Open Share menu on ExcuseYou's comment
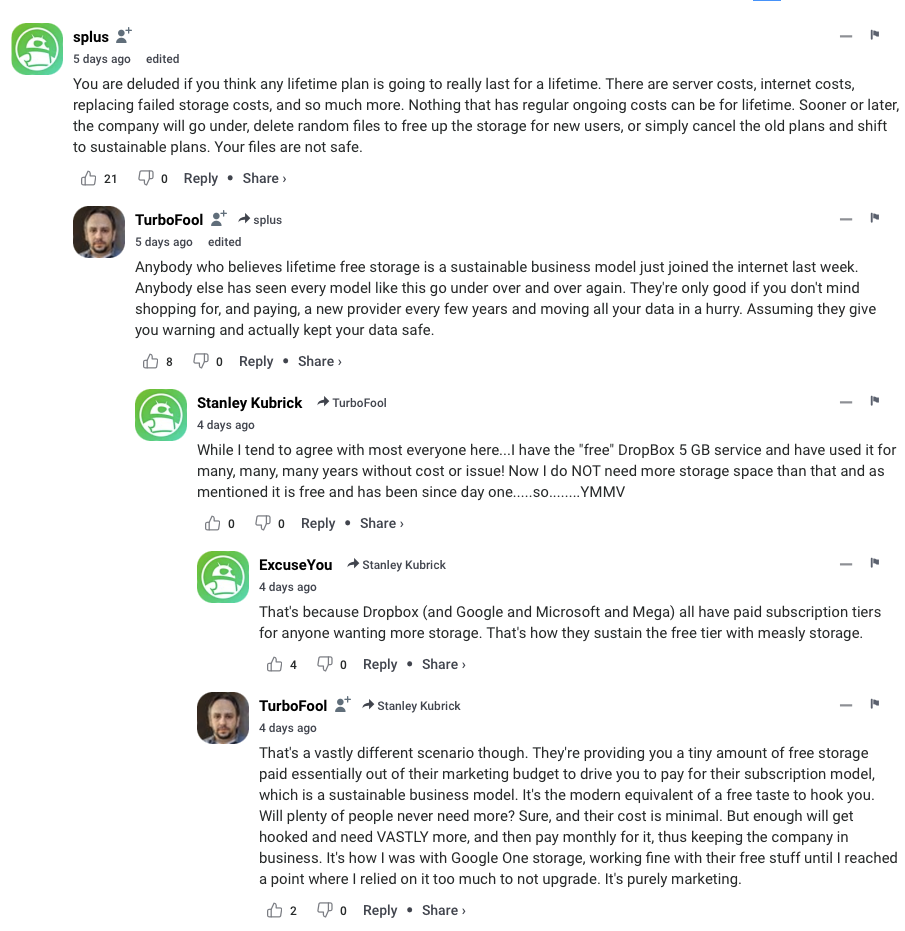 click(443, 664)
